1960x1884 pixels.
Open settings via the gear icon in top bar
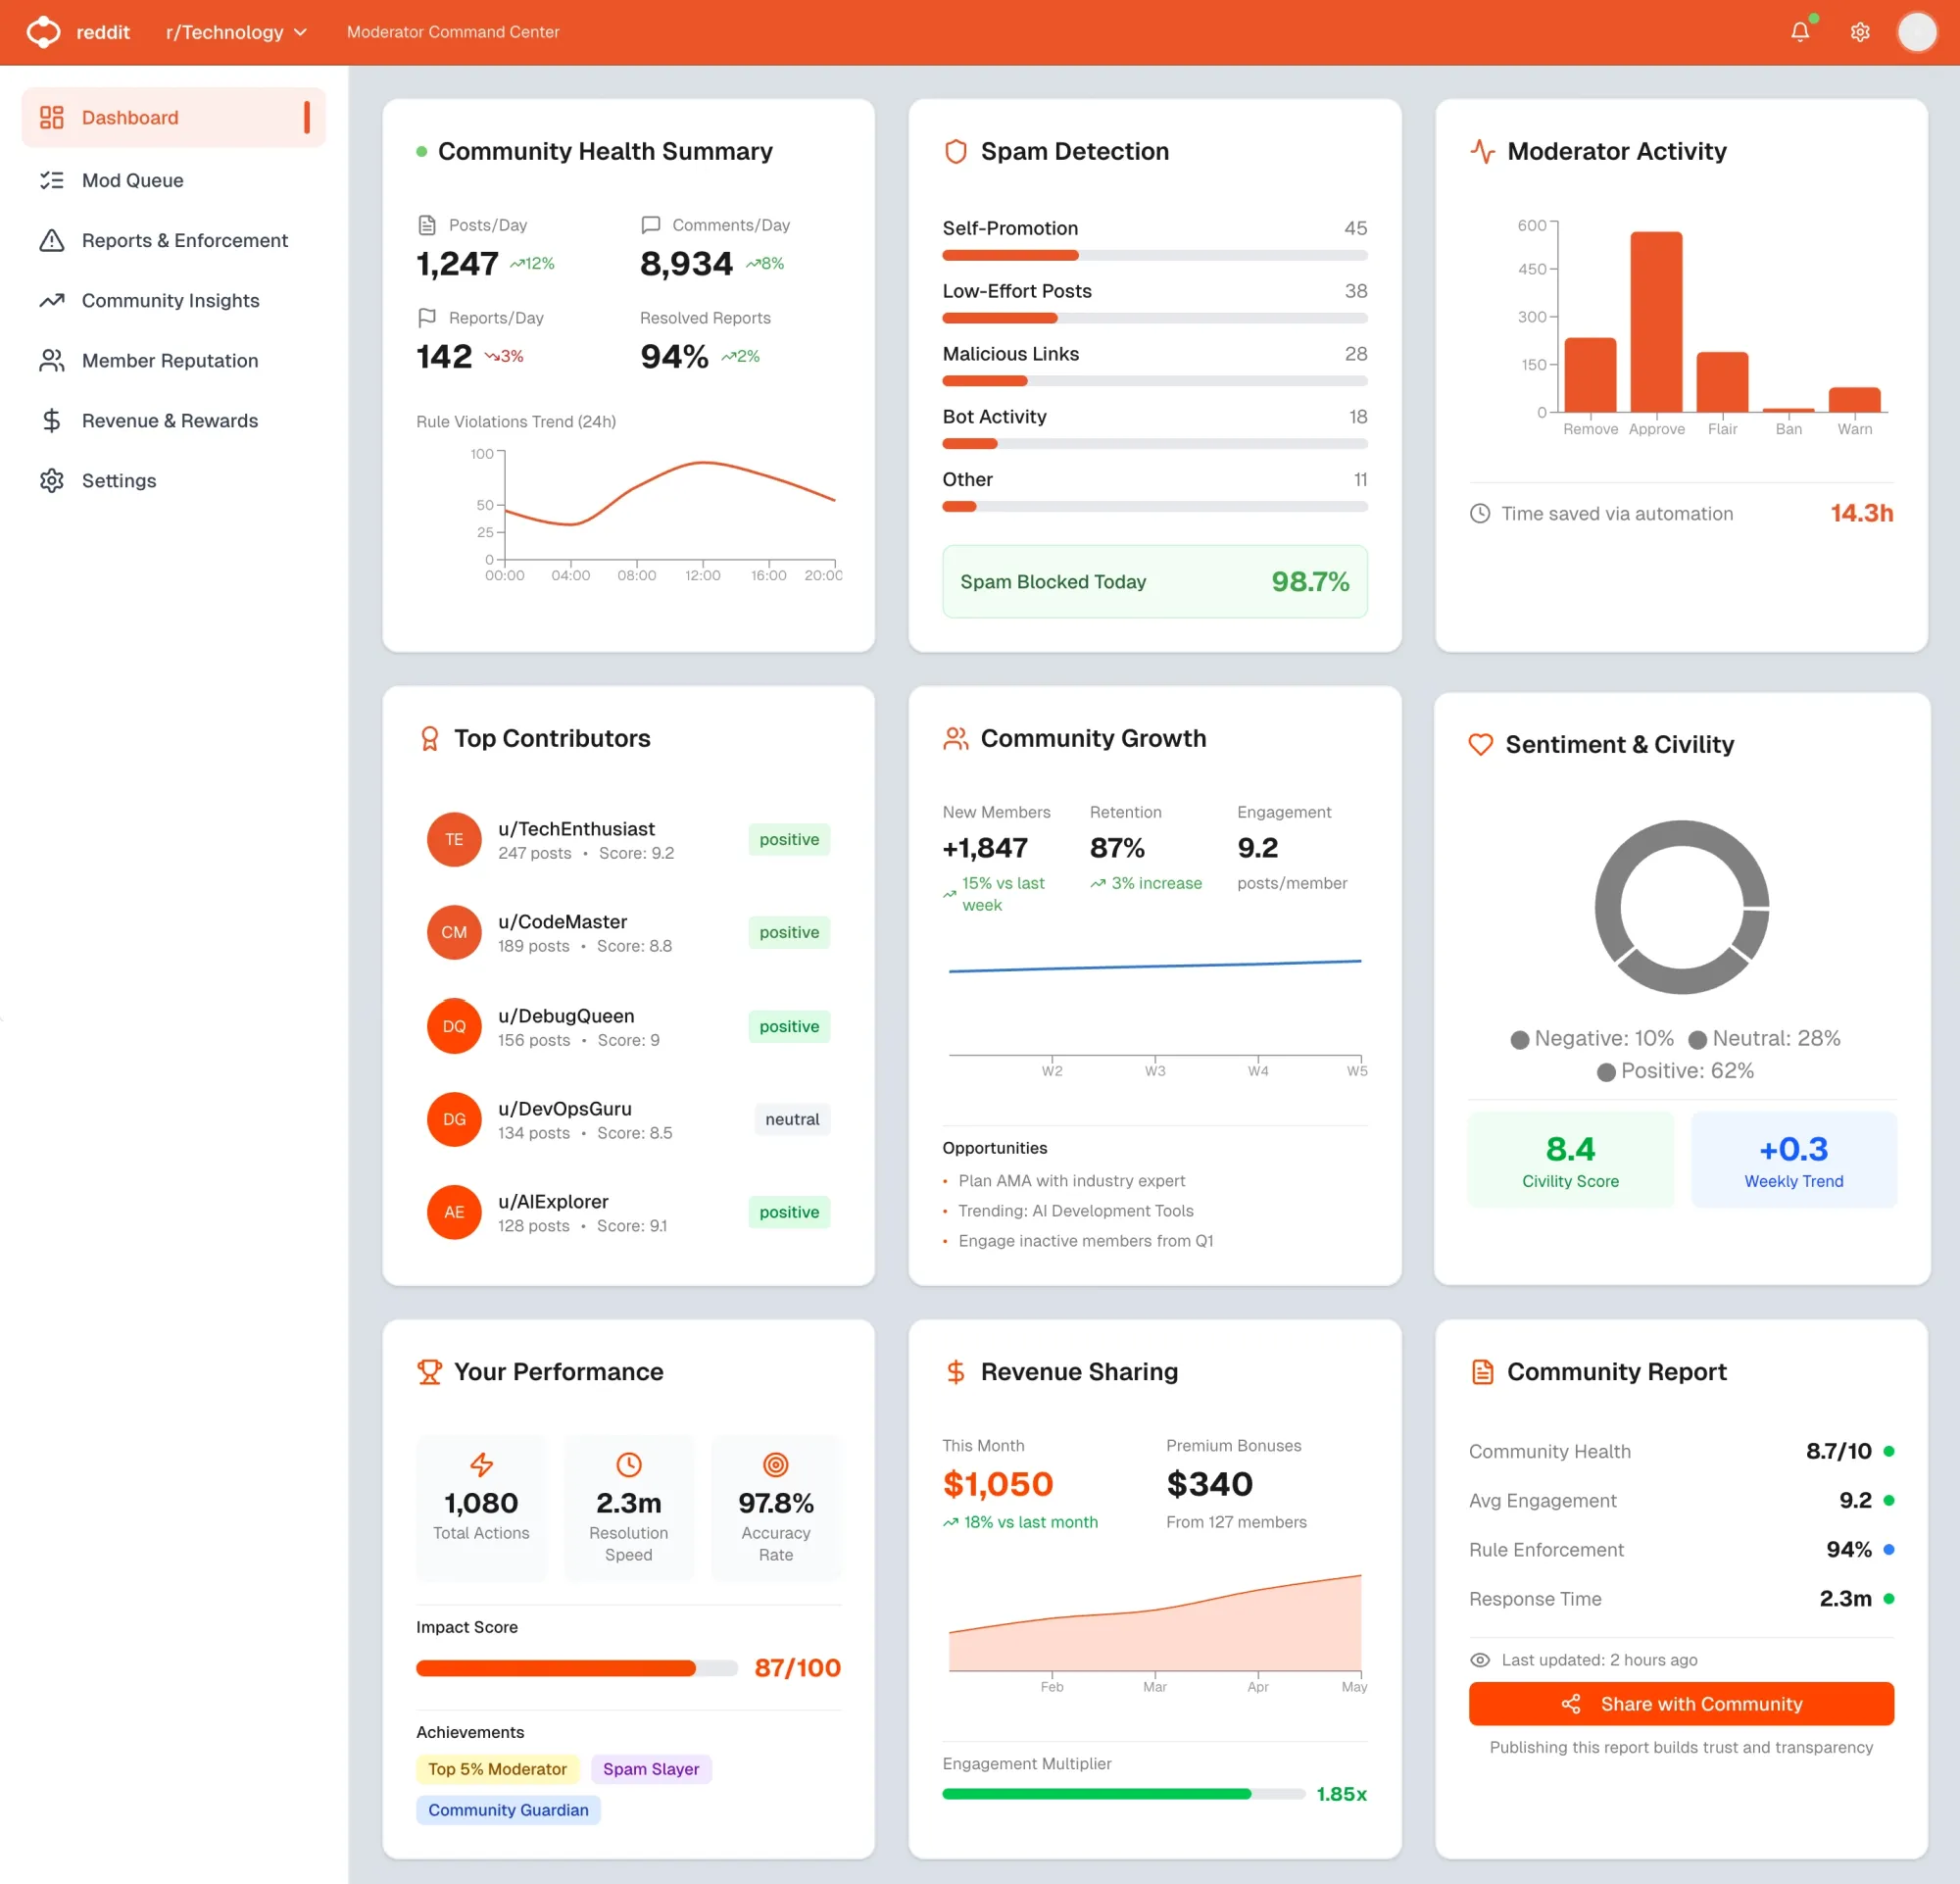tap(1860, 31)
